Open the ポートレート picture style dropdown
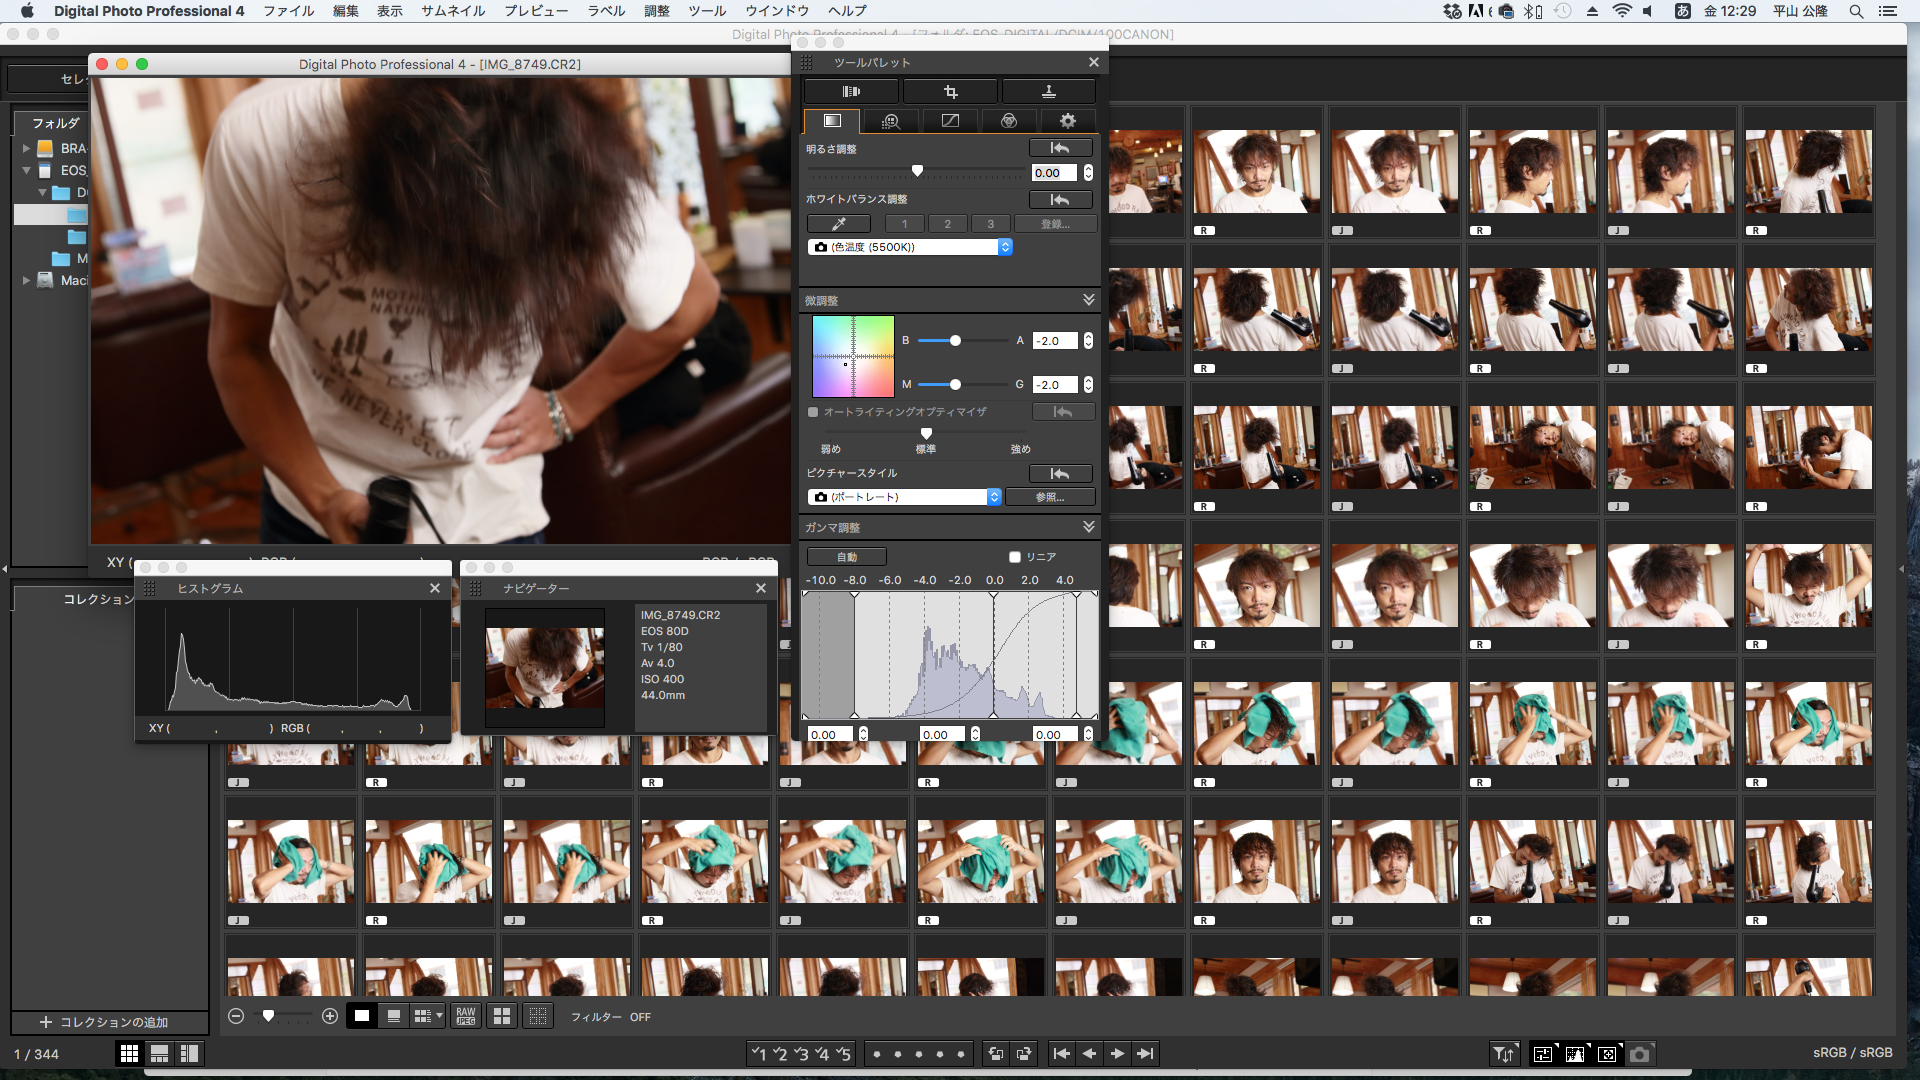The width and height of the screenshot is (1920, 1080). click(x=904, y=497)
